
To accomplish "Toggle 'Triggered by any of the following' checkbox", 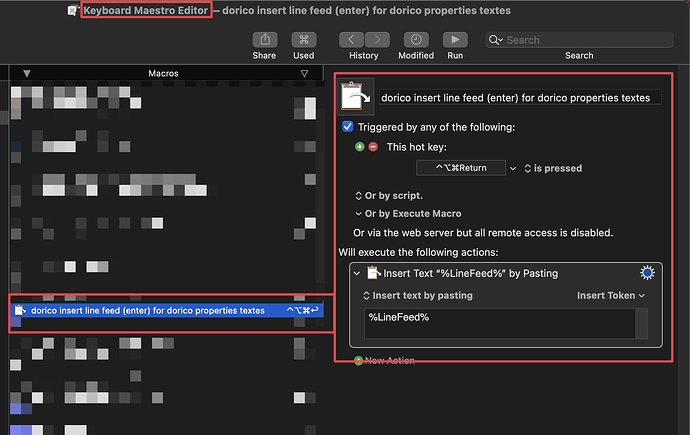I will pos(348,127).
